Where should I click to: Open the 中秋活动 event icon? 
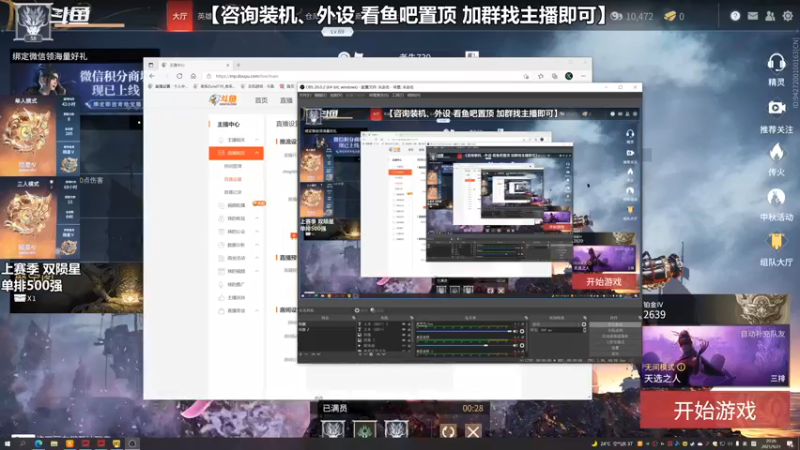pyautogui.click(x=776, y=204)
